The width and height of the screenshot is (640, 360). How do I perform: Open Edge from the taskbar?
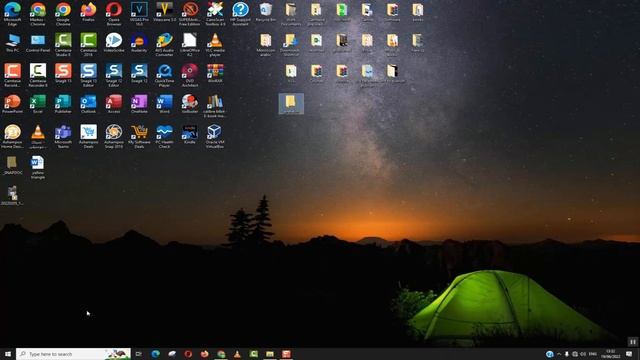[x=156, y=354]
